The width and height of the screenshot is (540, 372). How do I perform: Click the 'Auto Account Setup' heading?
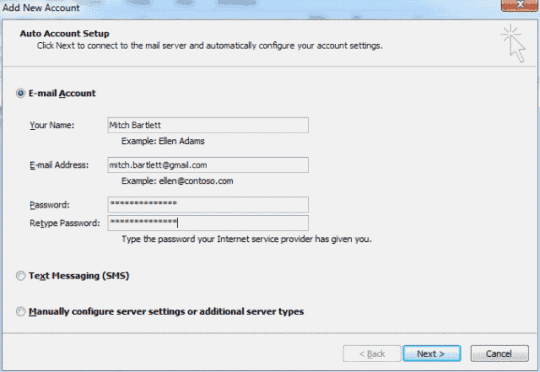pos(64,33)
